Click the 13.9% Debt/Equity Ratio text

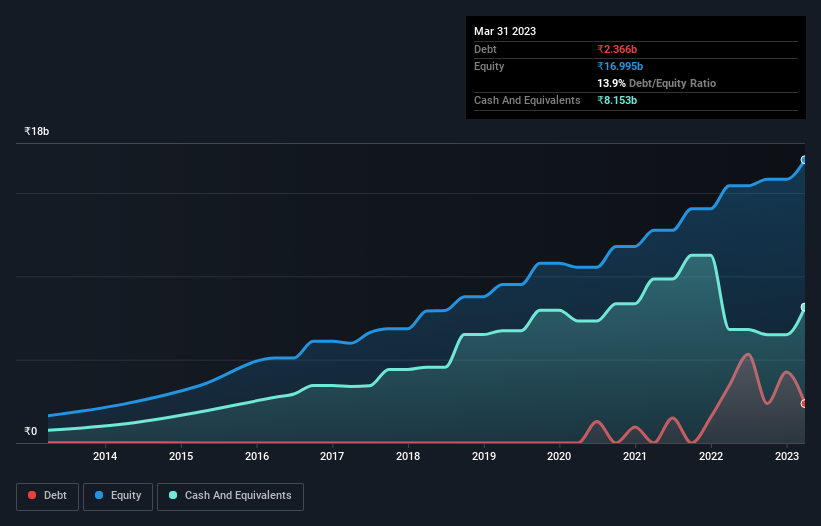click(x=657, y=83)
